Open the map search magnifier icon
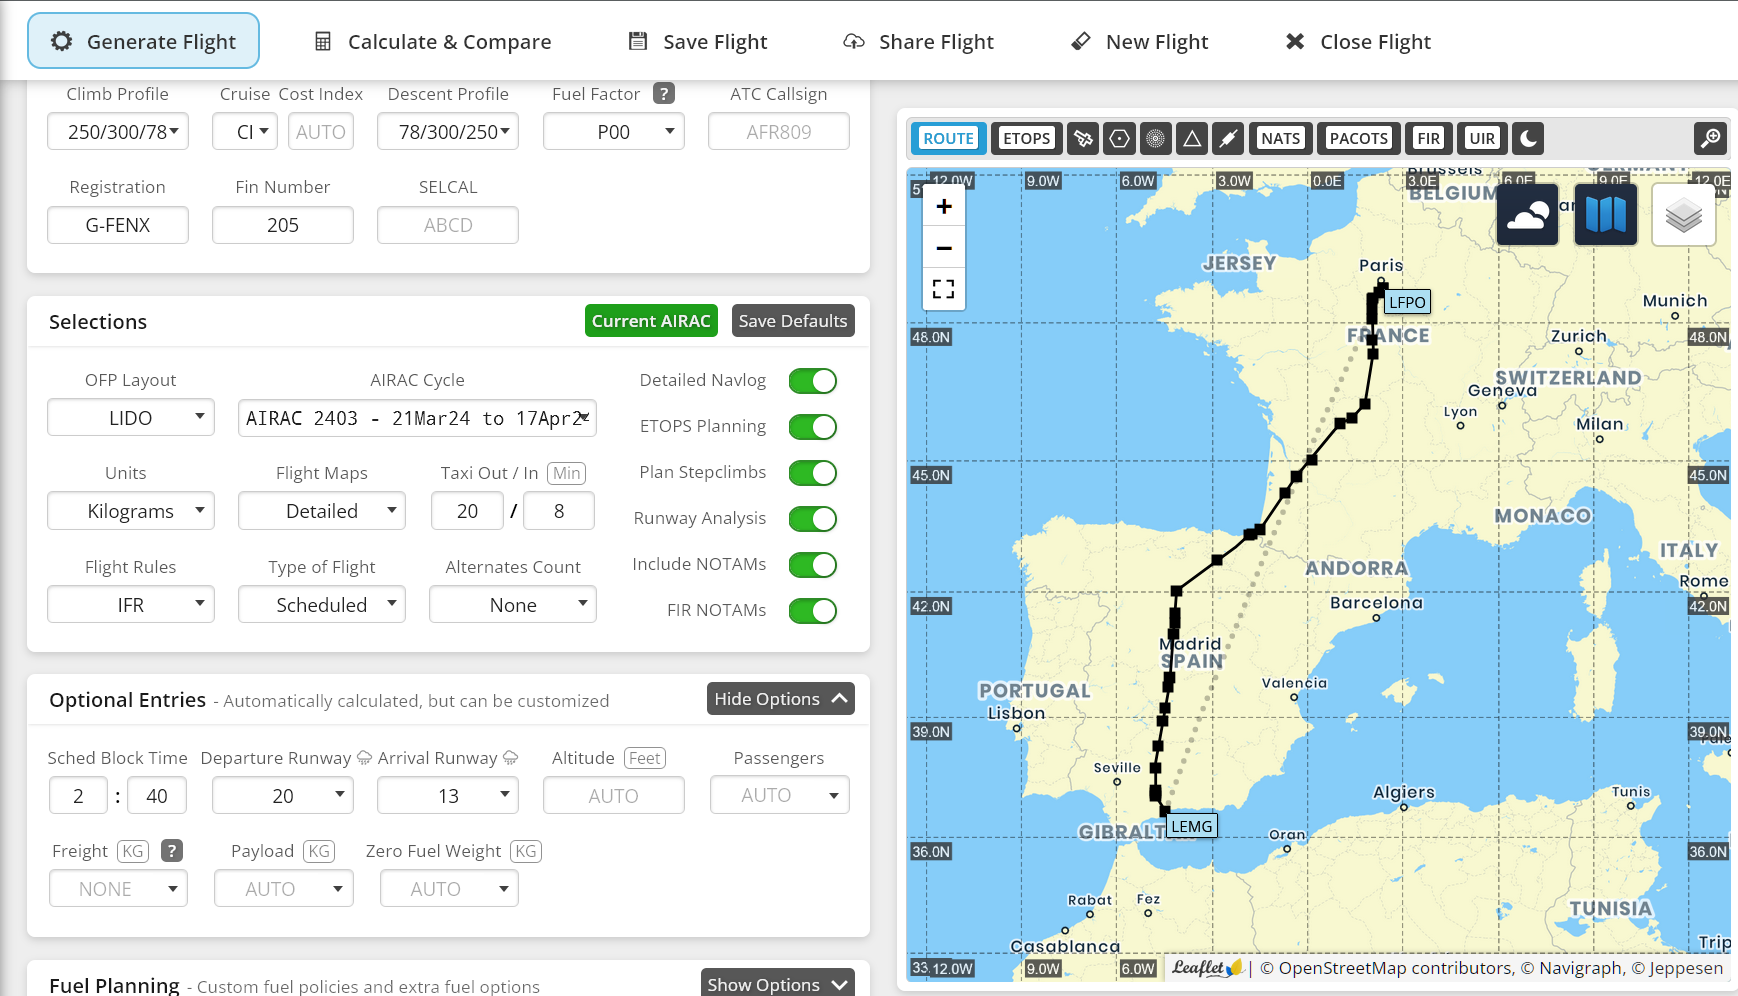 click(x=1711, y=138)
